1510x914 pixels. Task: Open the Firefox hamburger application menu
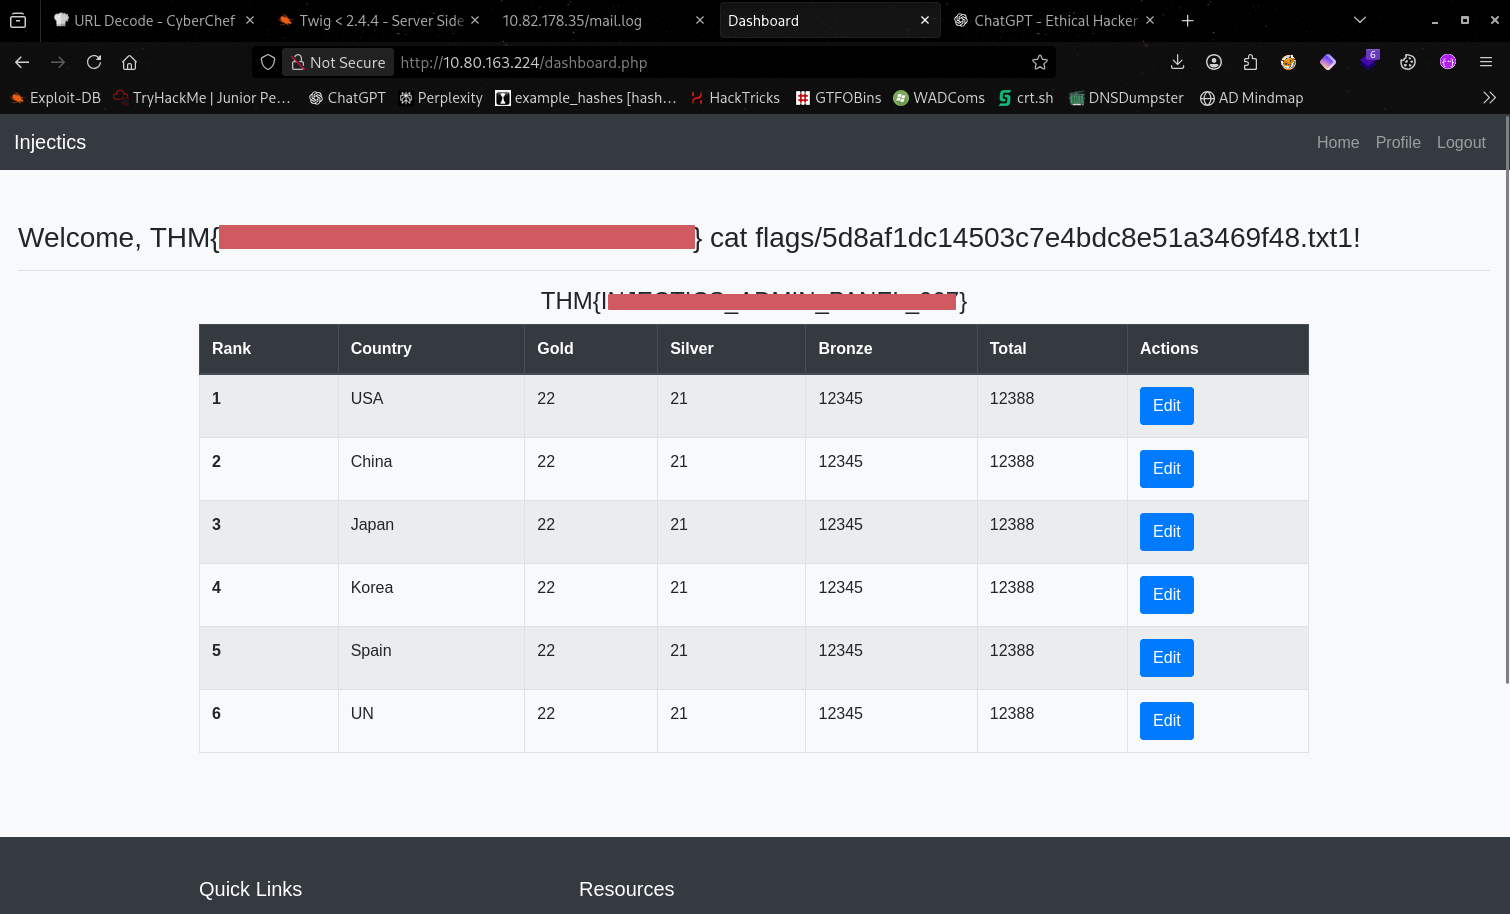[x=1486, y=62]
